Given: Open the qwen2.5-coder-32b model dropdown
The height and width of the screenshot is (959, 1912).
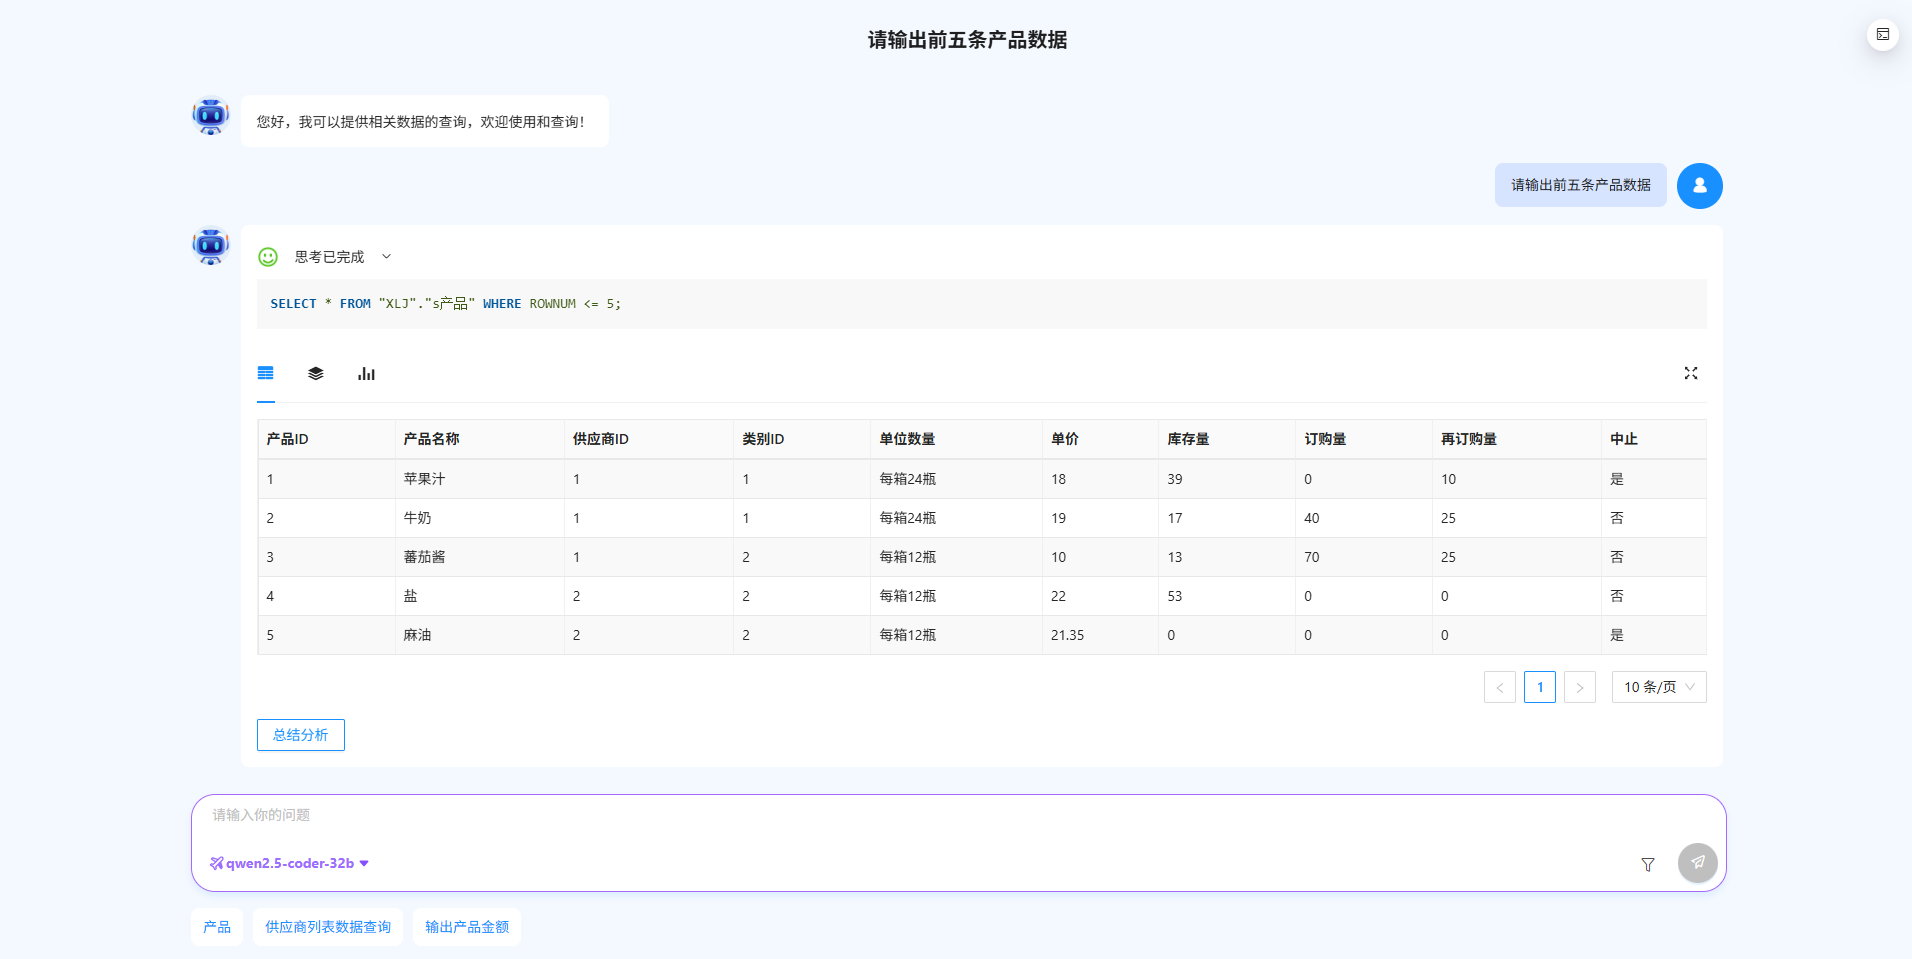Looking at the screenshot, I should (290, 863).
